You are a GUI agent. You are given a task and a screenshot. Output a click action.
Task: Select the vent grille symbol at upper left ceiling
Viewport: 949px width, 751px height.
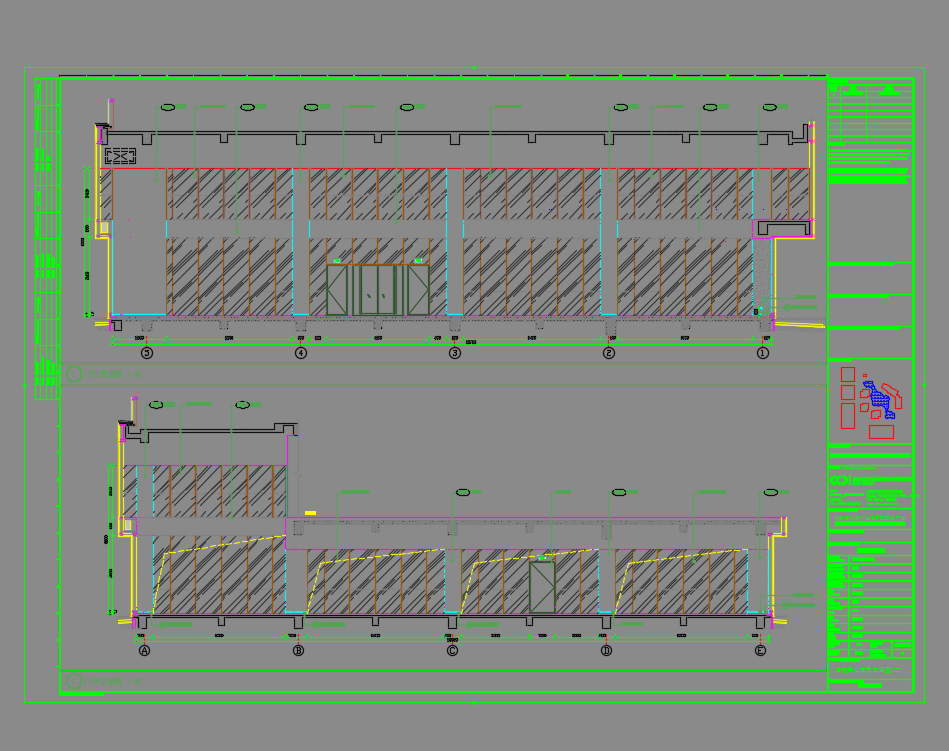120,156
